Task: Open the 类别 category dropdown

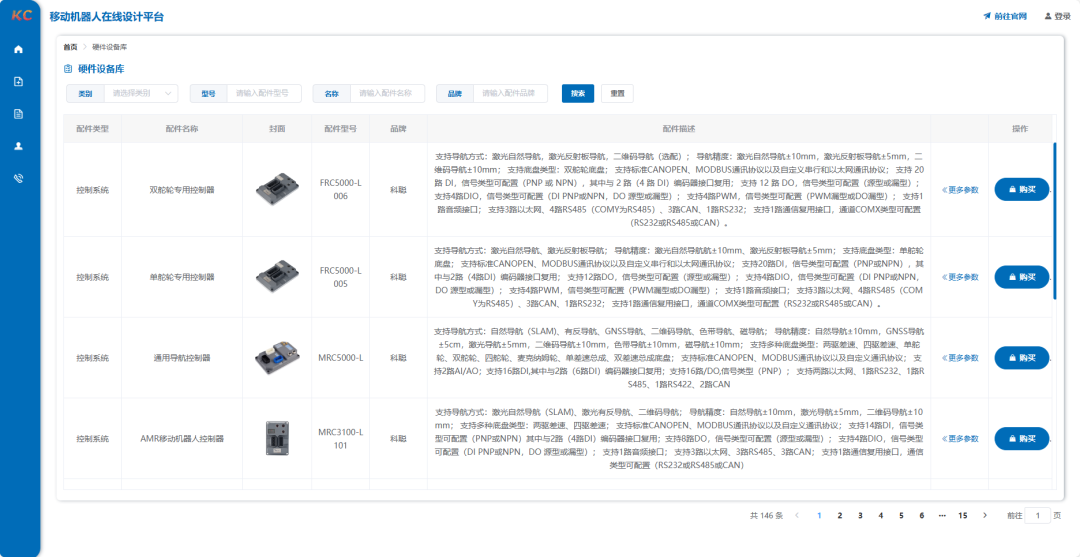Action: tap(140, 93)
